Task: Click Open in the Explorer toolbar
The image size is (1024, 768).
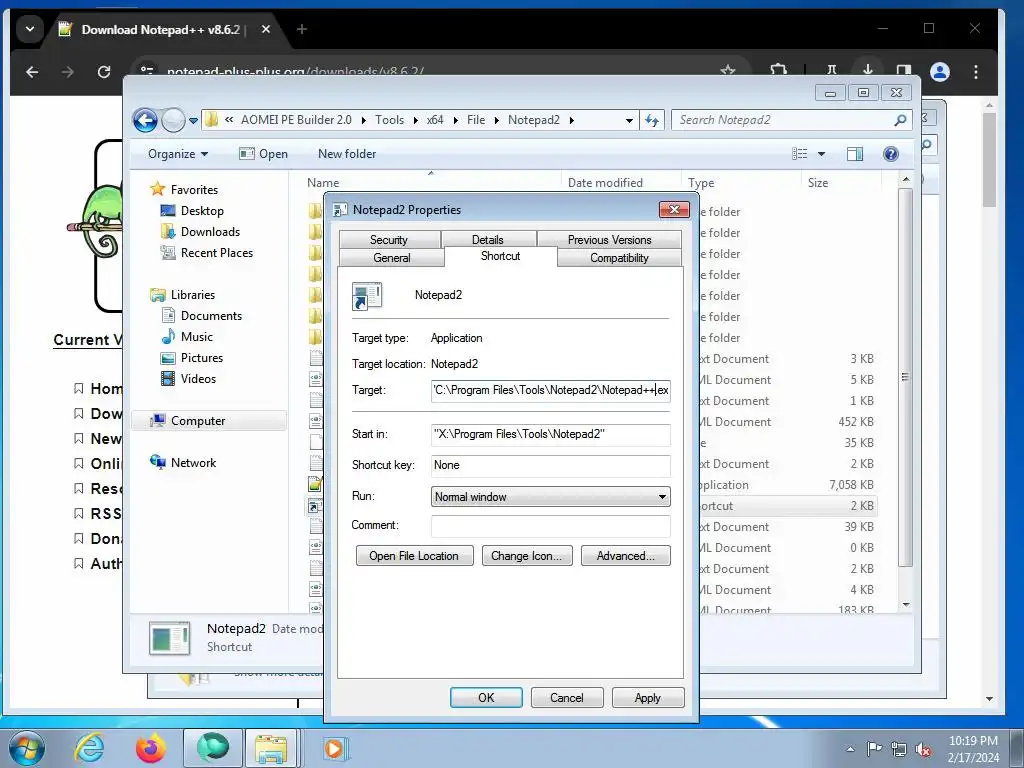Action: (x=264, y=154)
